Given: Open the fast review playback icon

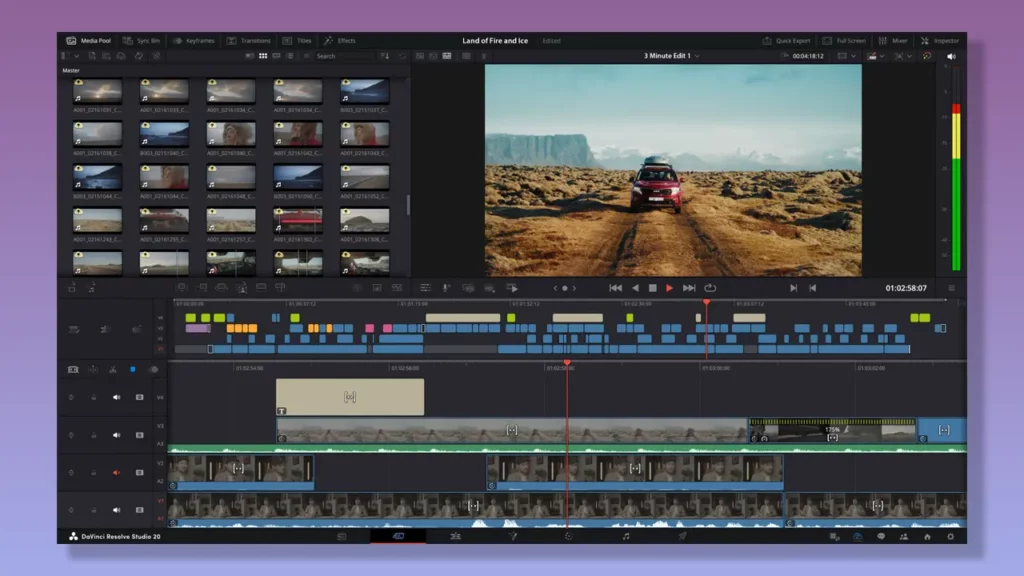Looking at the screenshot, I should [513, 288].
